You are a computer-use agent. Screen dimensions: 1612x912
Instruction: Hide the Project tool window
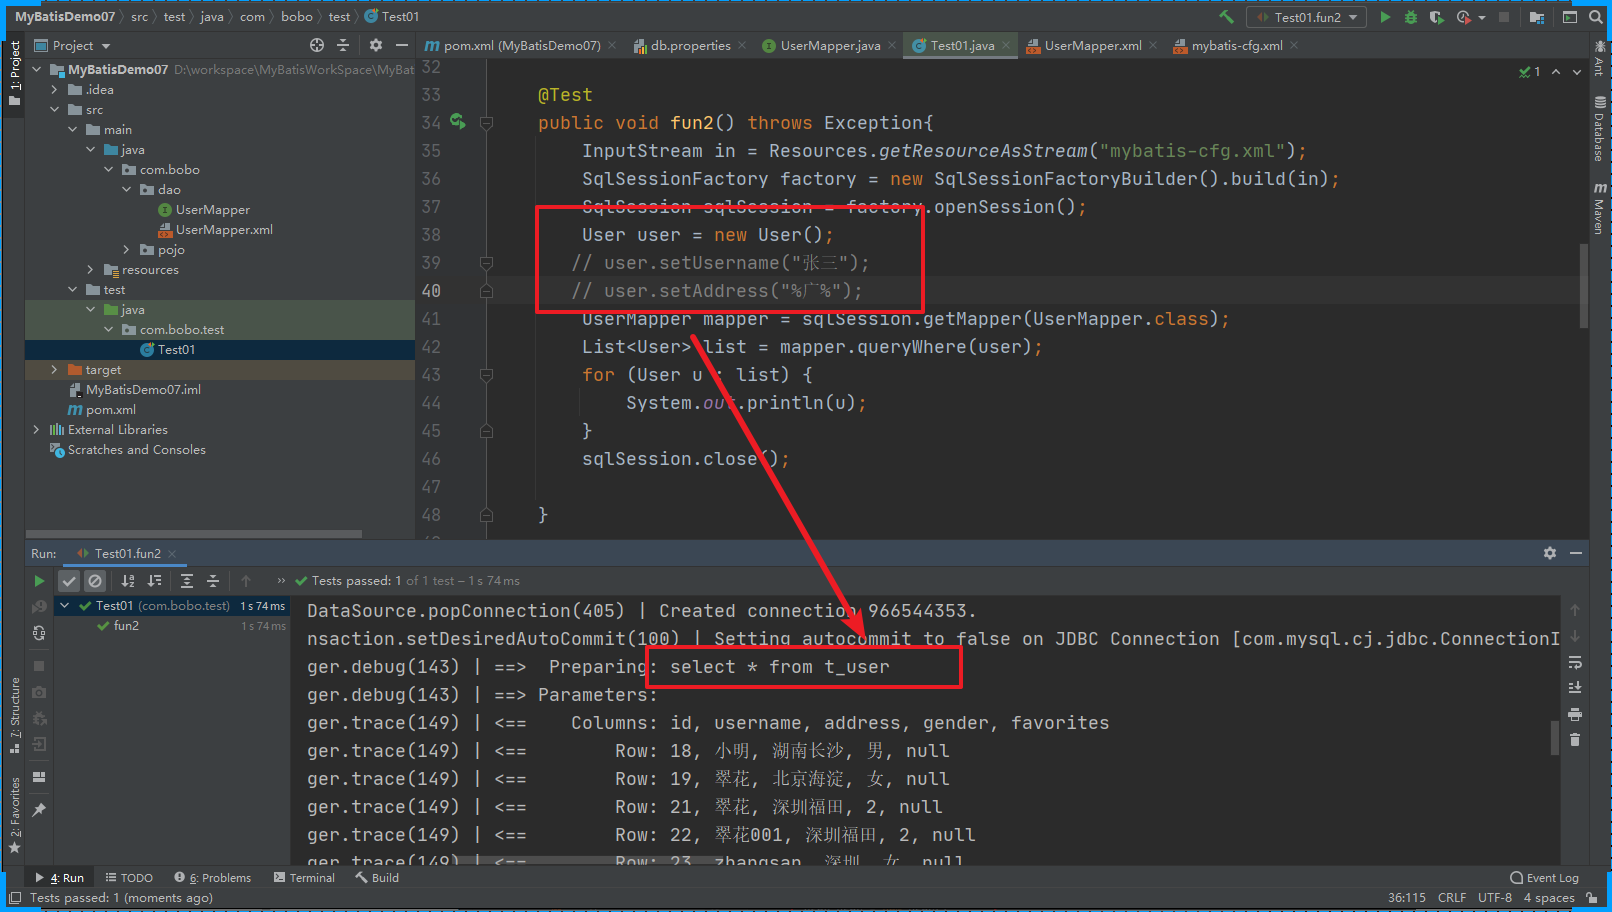(x=402, y=45)
